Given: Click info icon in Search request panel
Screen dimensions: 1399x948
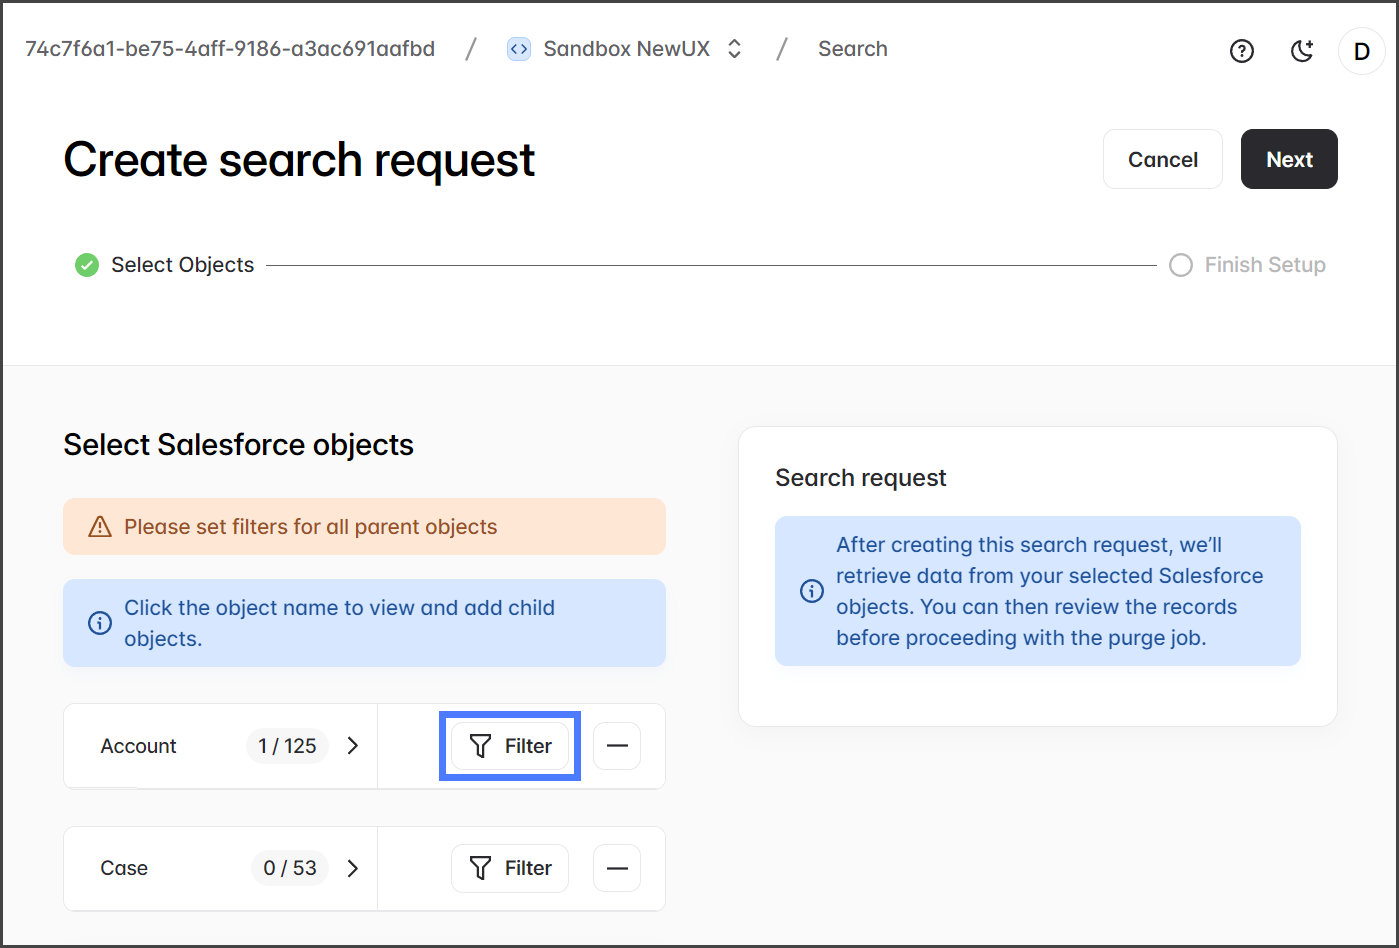Looking at the screenshot, I should [x=812, y=591].
